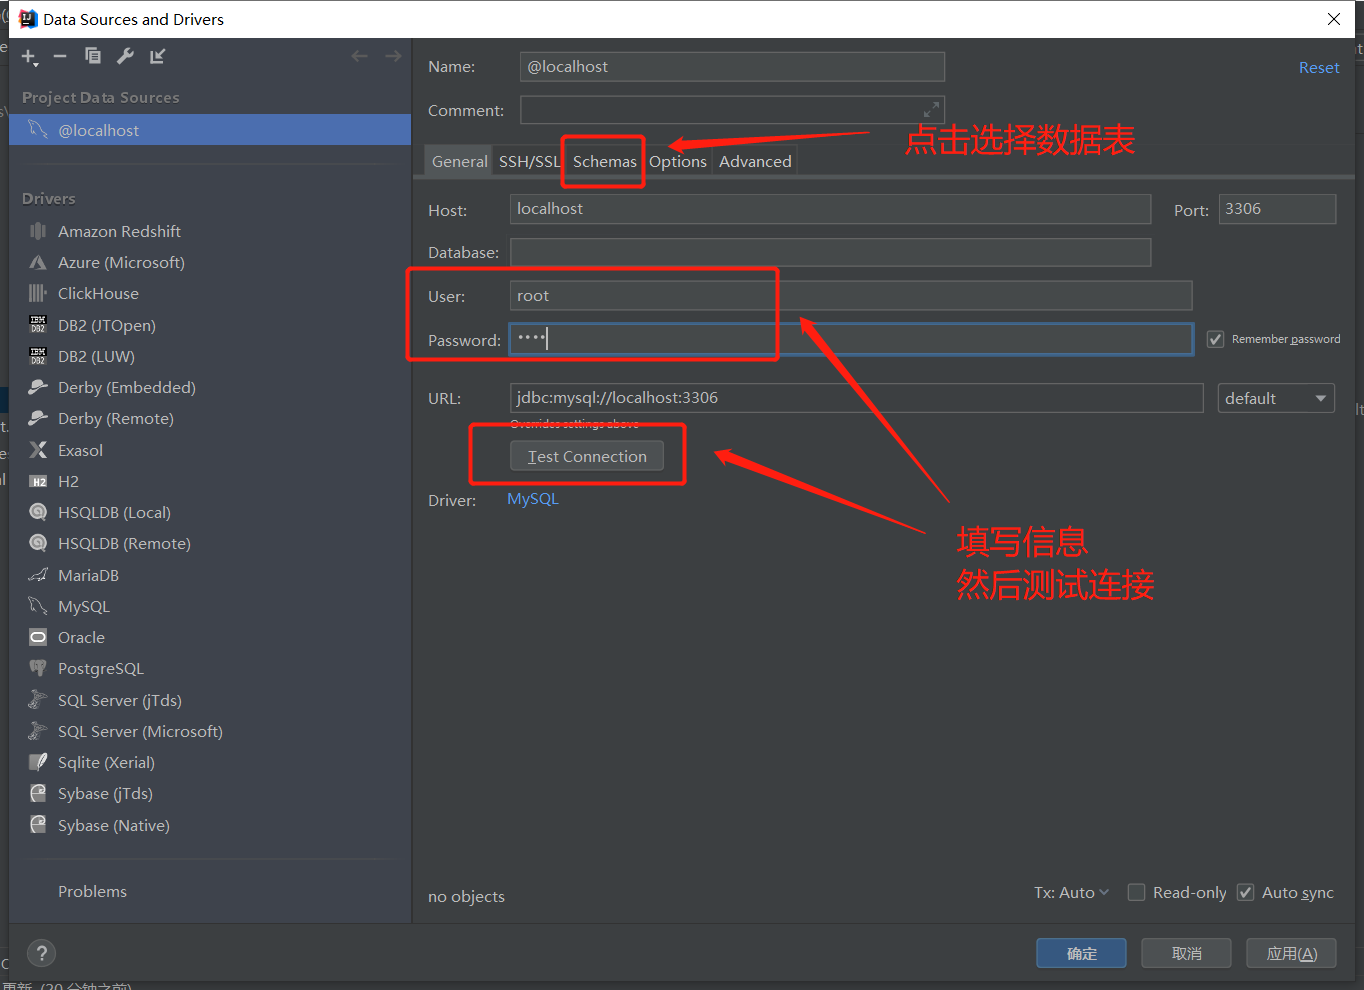Image resolution: width=1364 pixels, height=990 pixels.
Task: Click the Reset link
Action: pos(1318,68)
